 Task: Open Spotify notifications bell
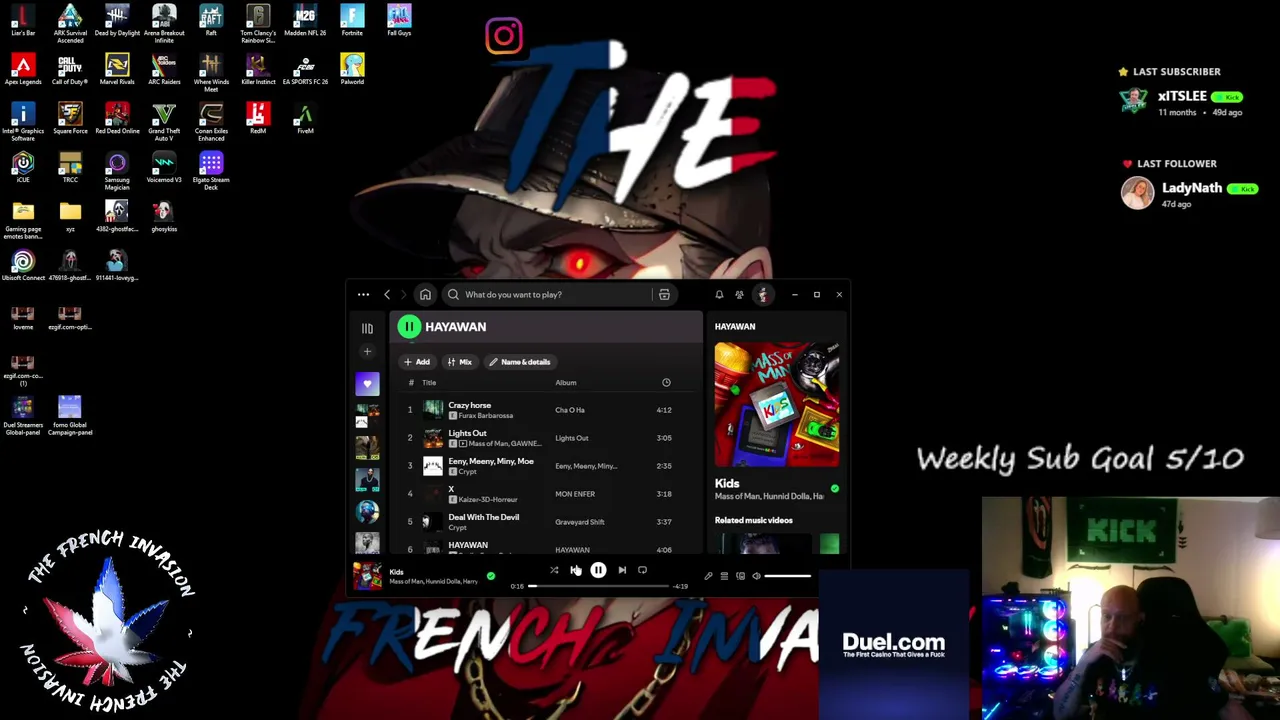(719, 295)
